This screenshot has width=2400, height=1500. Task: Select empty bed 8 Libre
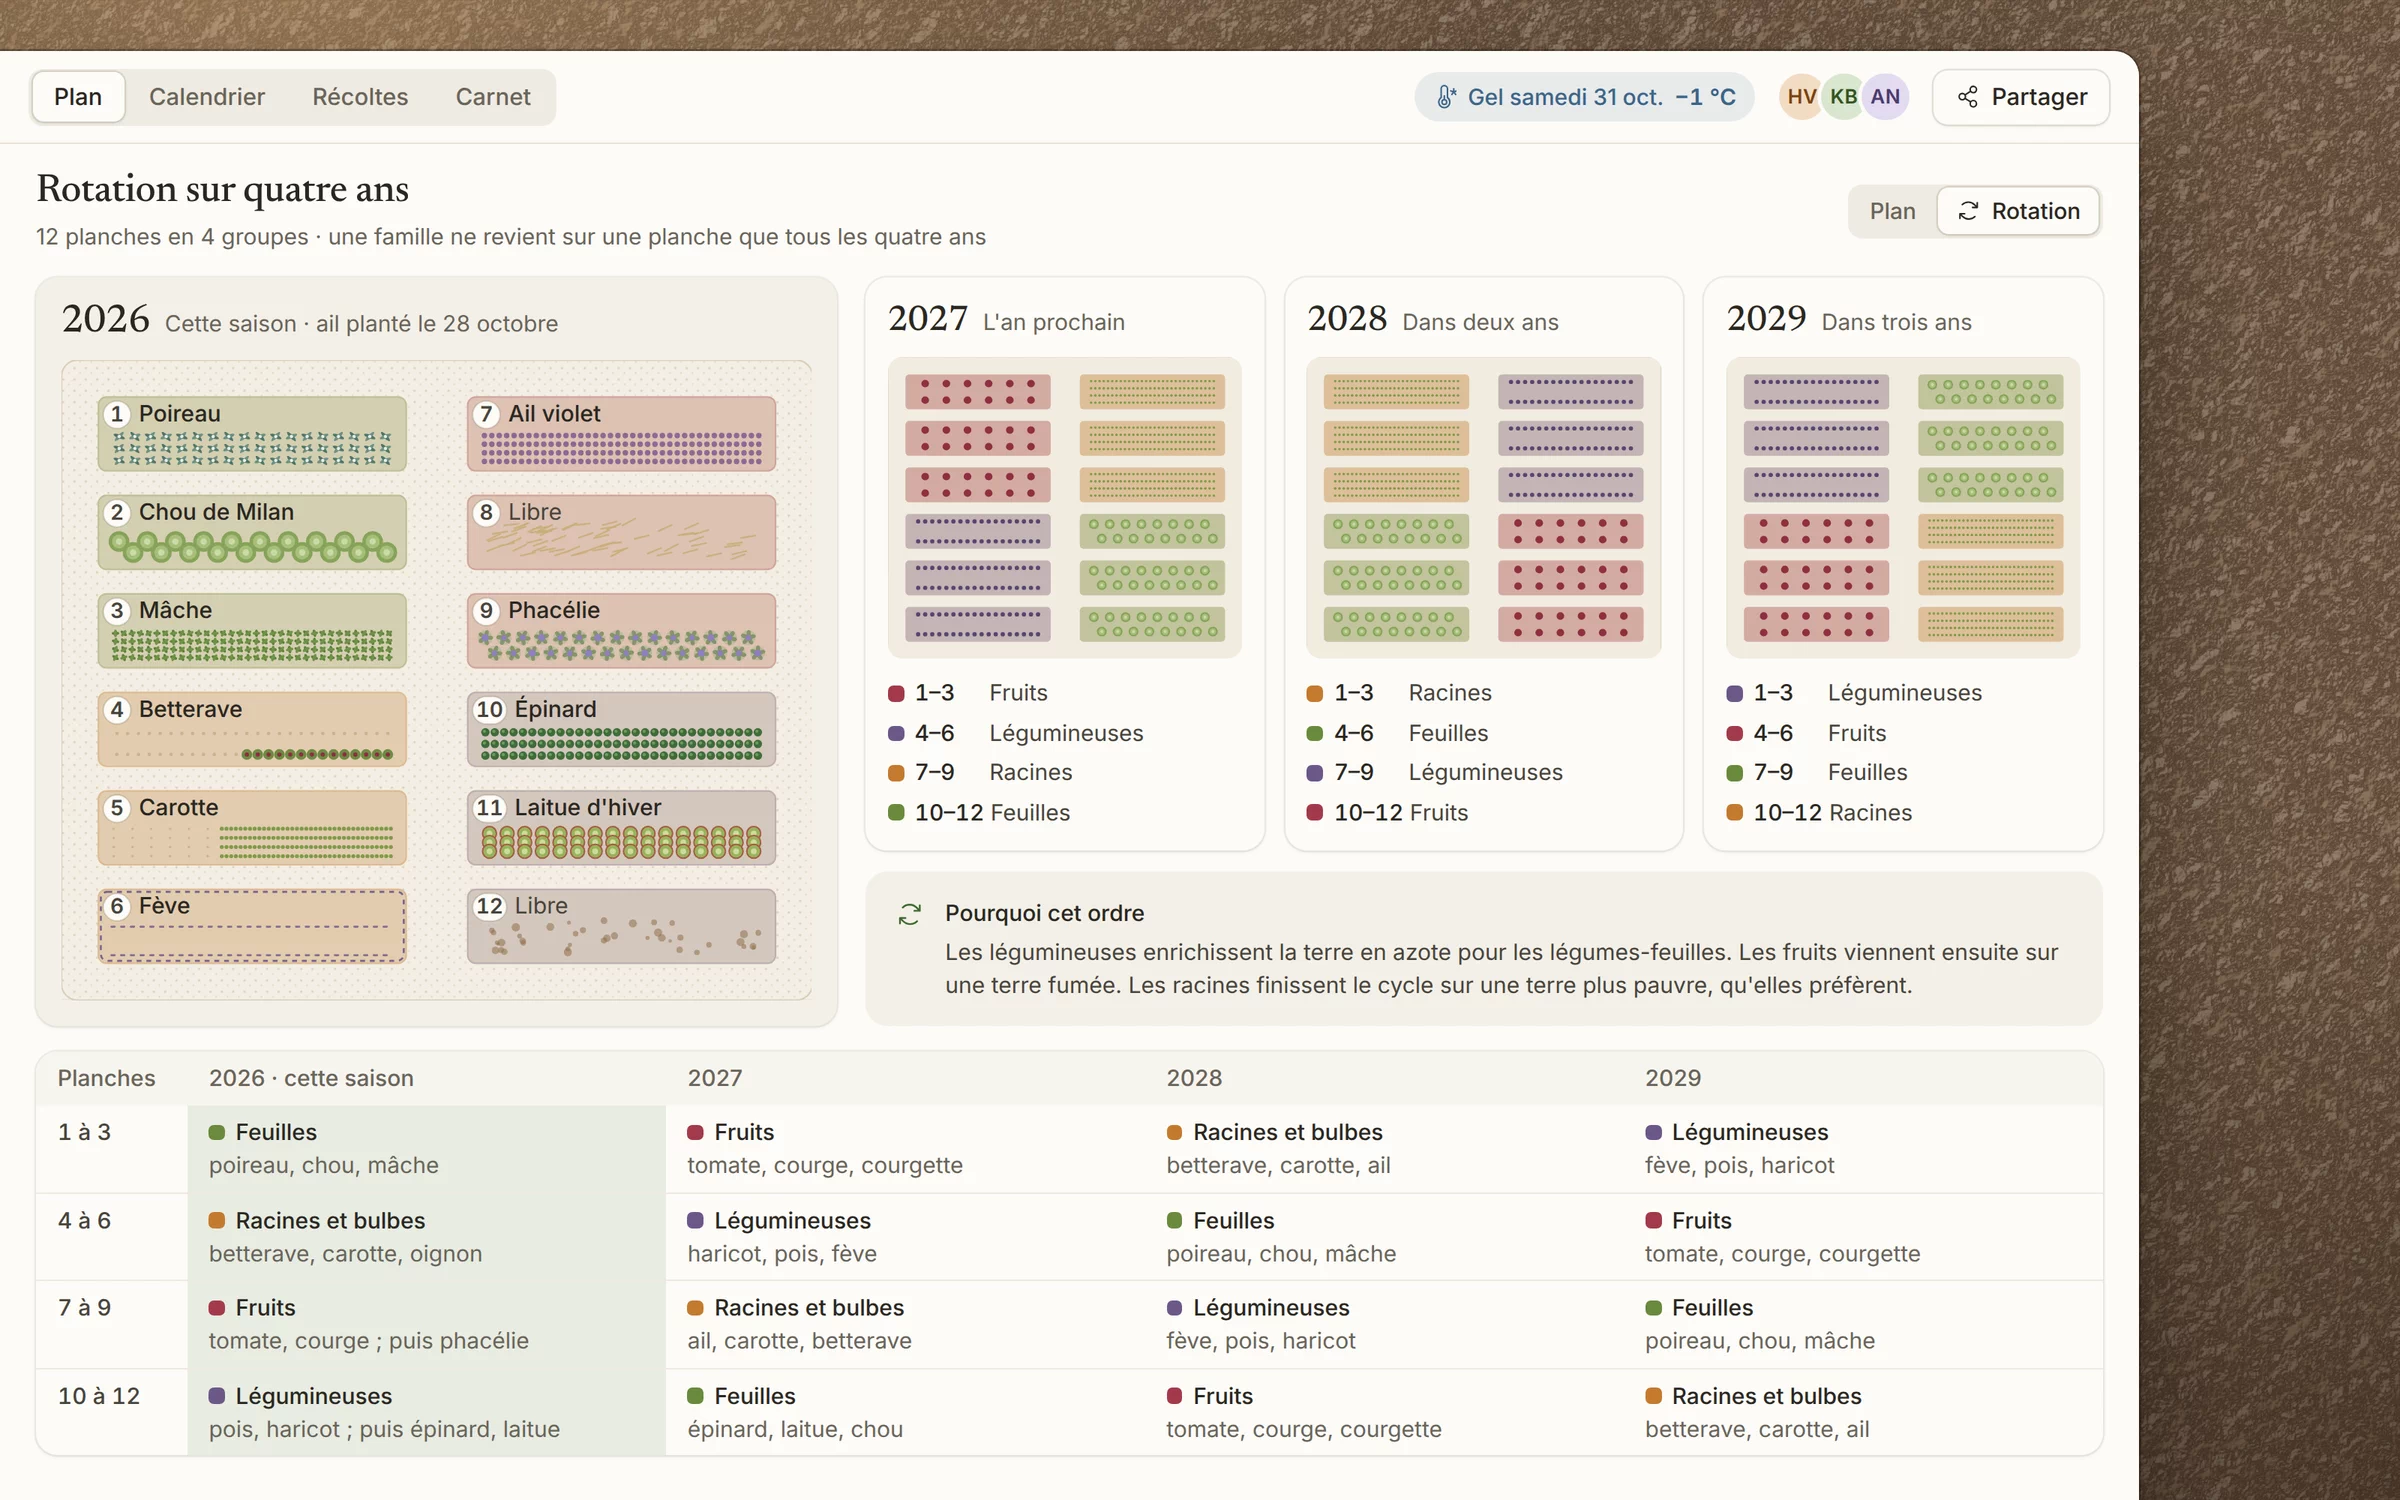tap(621, 532)
